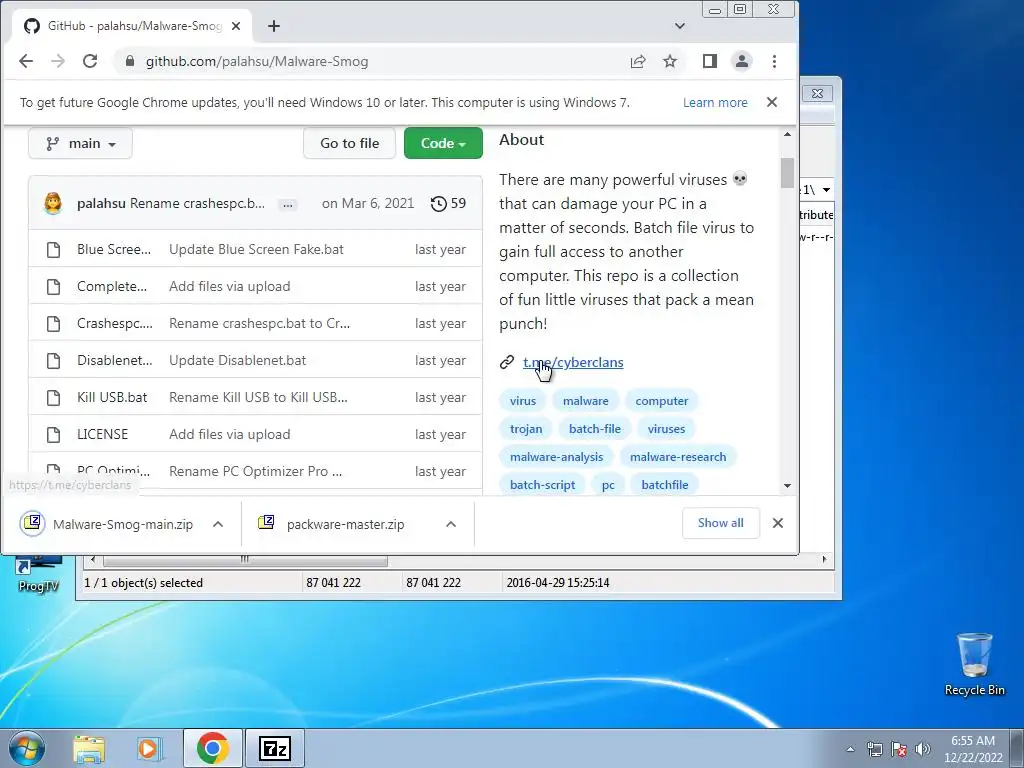
Task: Open the Chrome profile icon
Action: (x=742, y=61)
